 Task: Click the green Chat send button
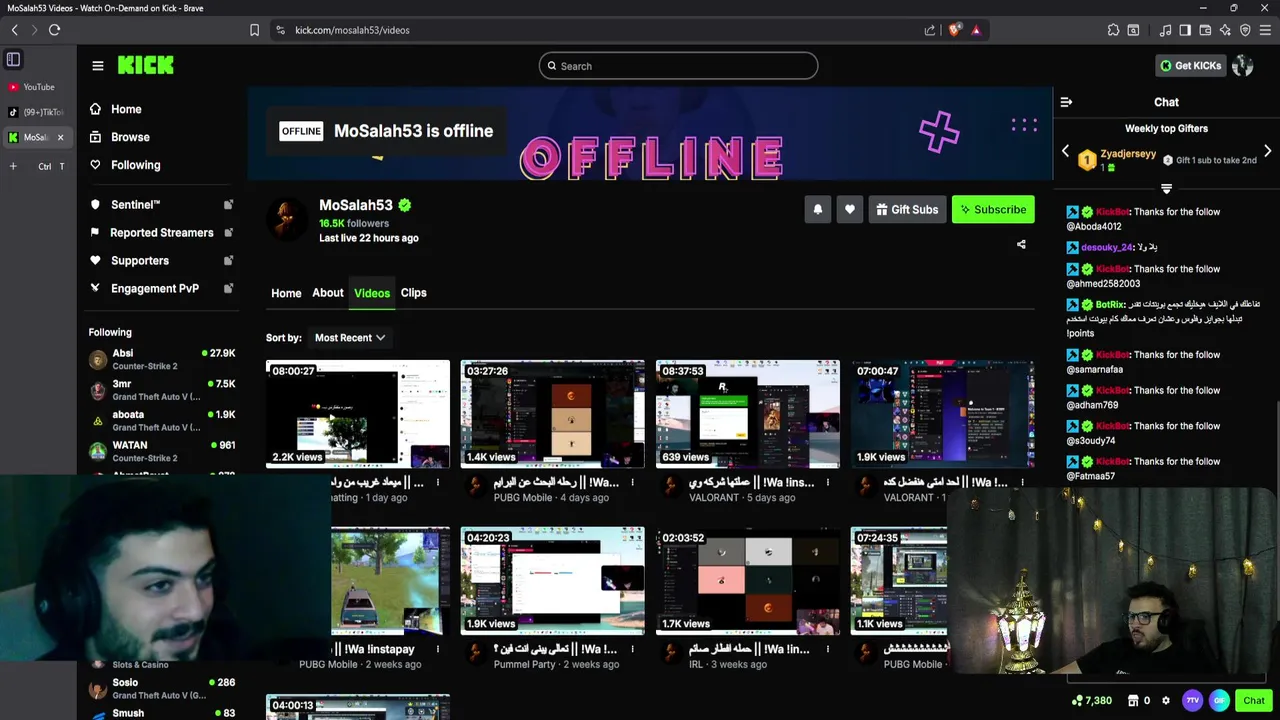coord(1254,701)
